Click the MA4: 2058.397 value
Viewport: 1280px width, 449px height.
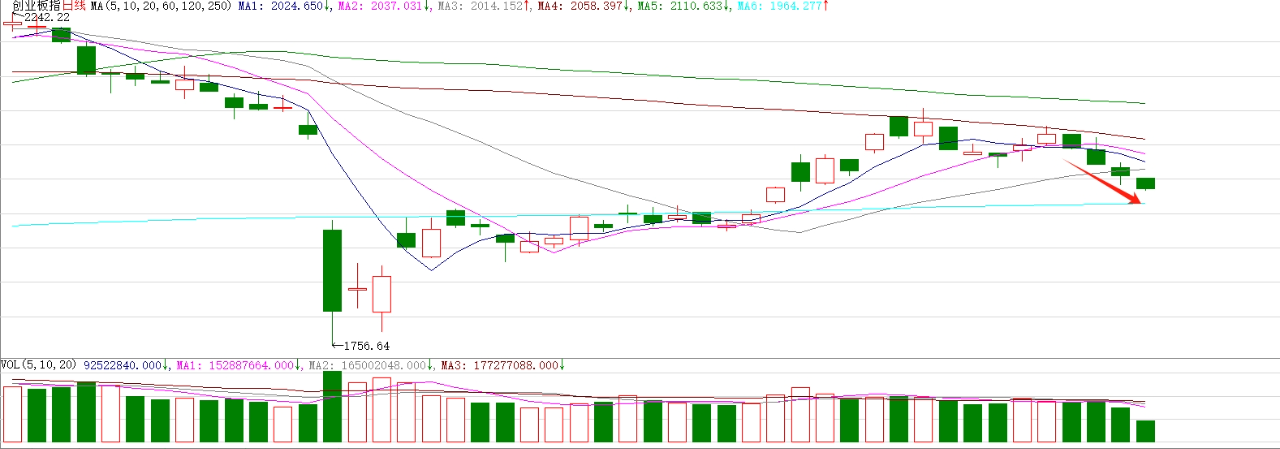[581, 6]
